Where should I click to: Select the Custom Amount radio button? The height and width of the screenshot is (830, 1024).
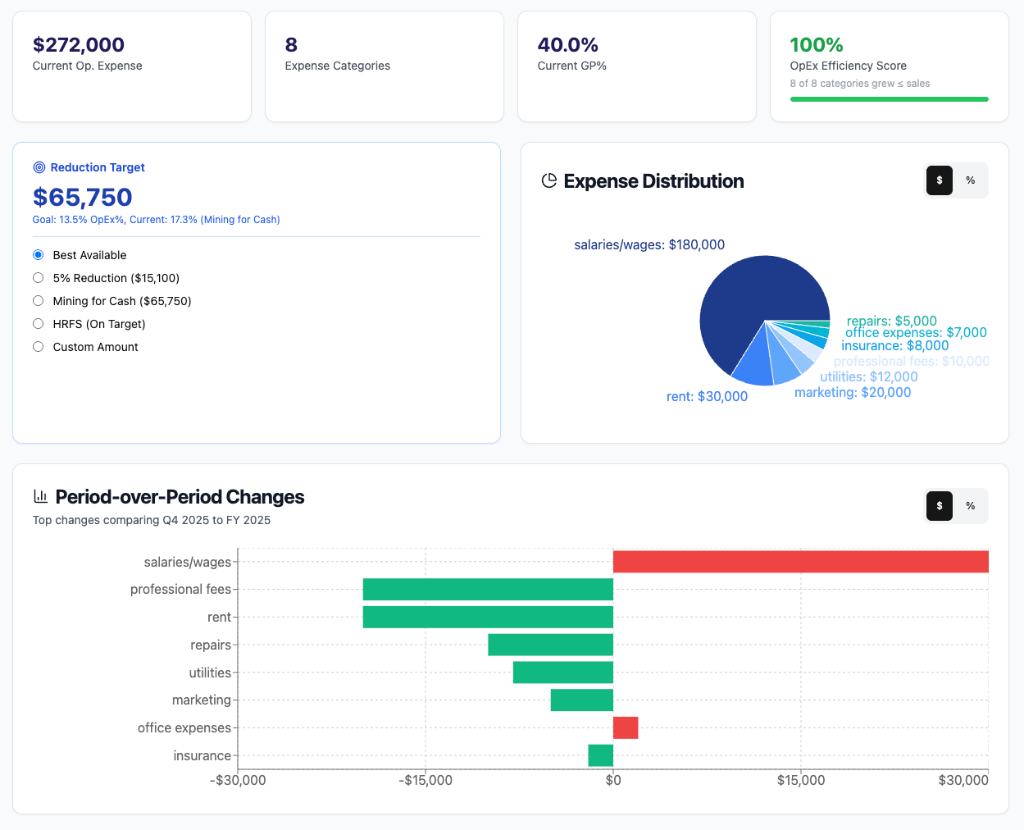(39, 346)
